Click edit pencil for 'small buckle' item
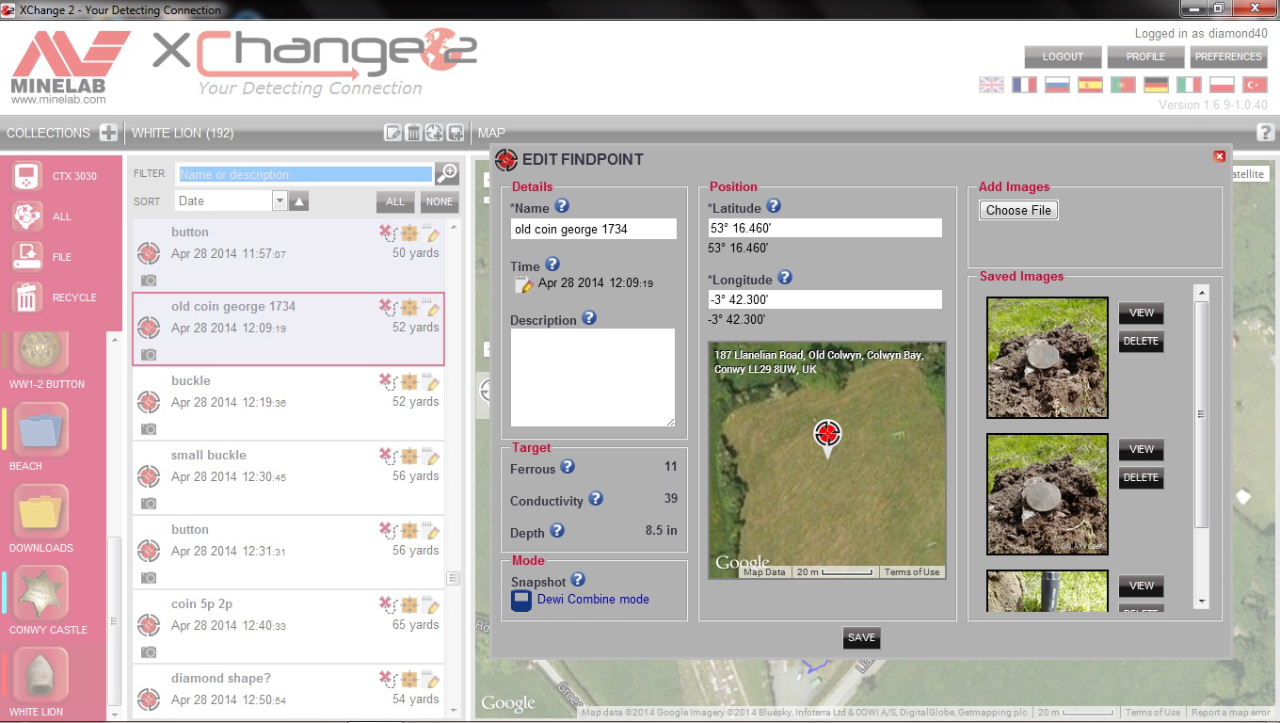 [433, 457]
